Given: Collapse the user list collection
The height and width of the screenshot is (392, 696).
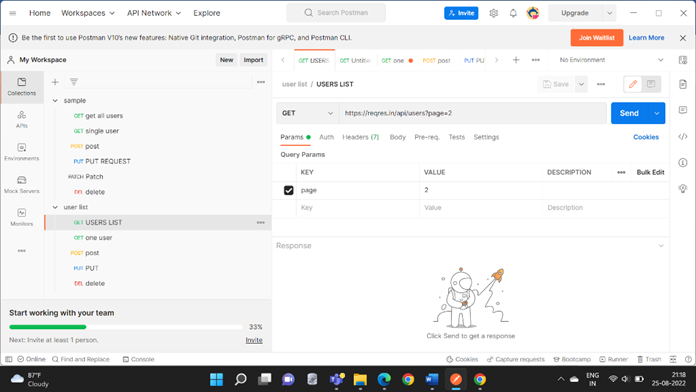Looking at the screenshot, I should tap(55, 207).
